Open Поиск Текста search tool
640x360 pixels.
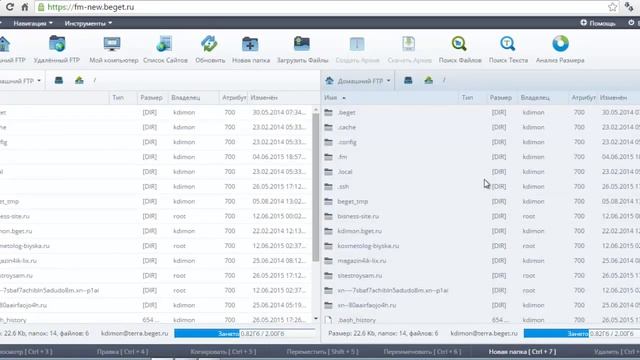tap(508, 44)
